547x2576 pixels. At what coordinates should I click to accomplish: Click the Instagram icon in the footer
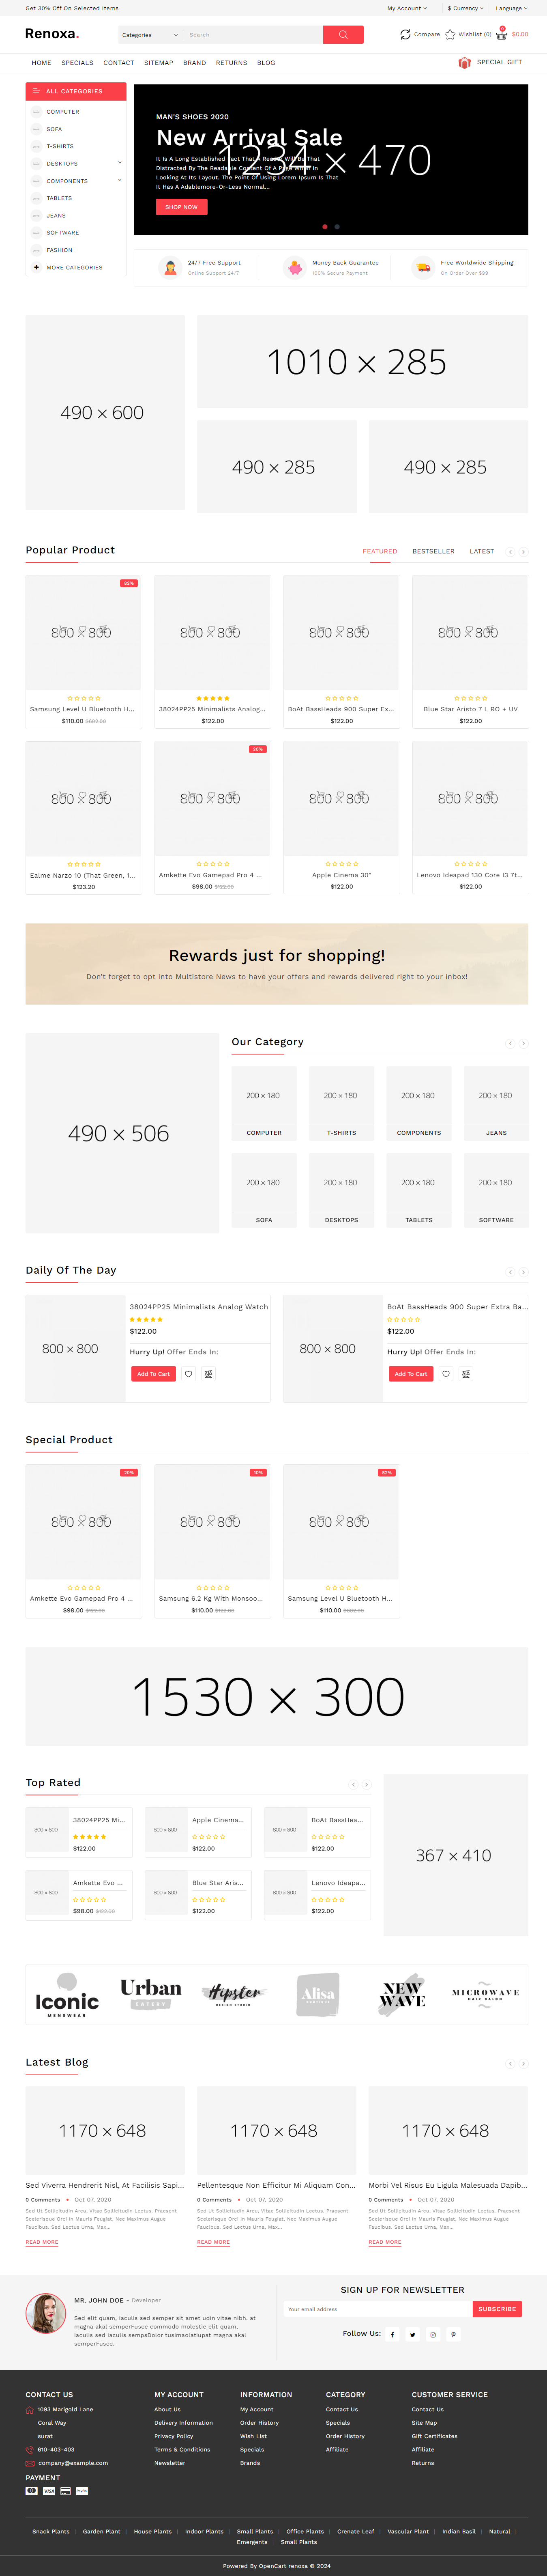point(433,2335)
